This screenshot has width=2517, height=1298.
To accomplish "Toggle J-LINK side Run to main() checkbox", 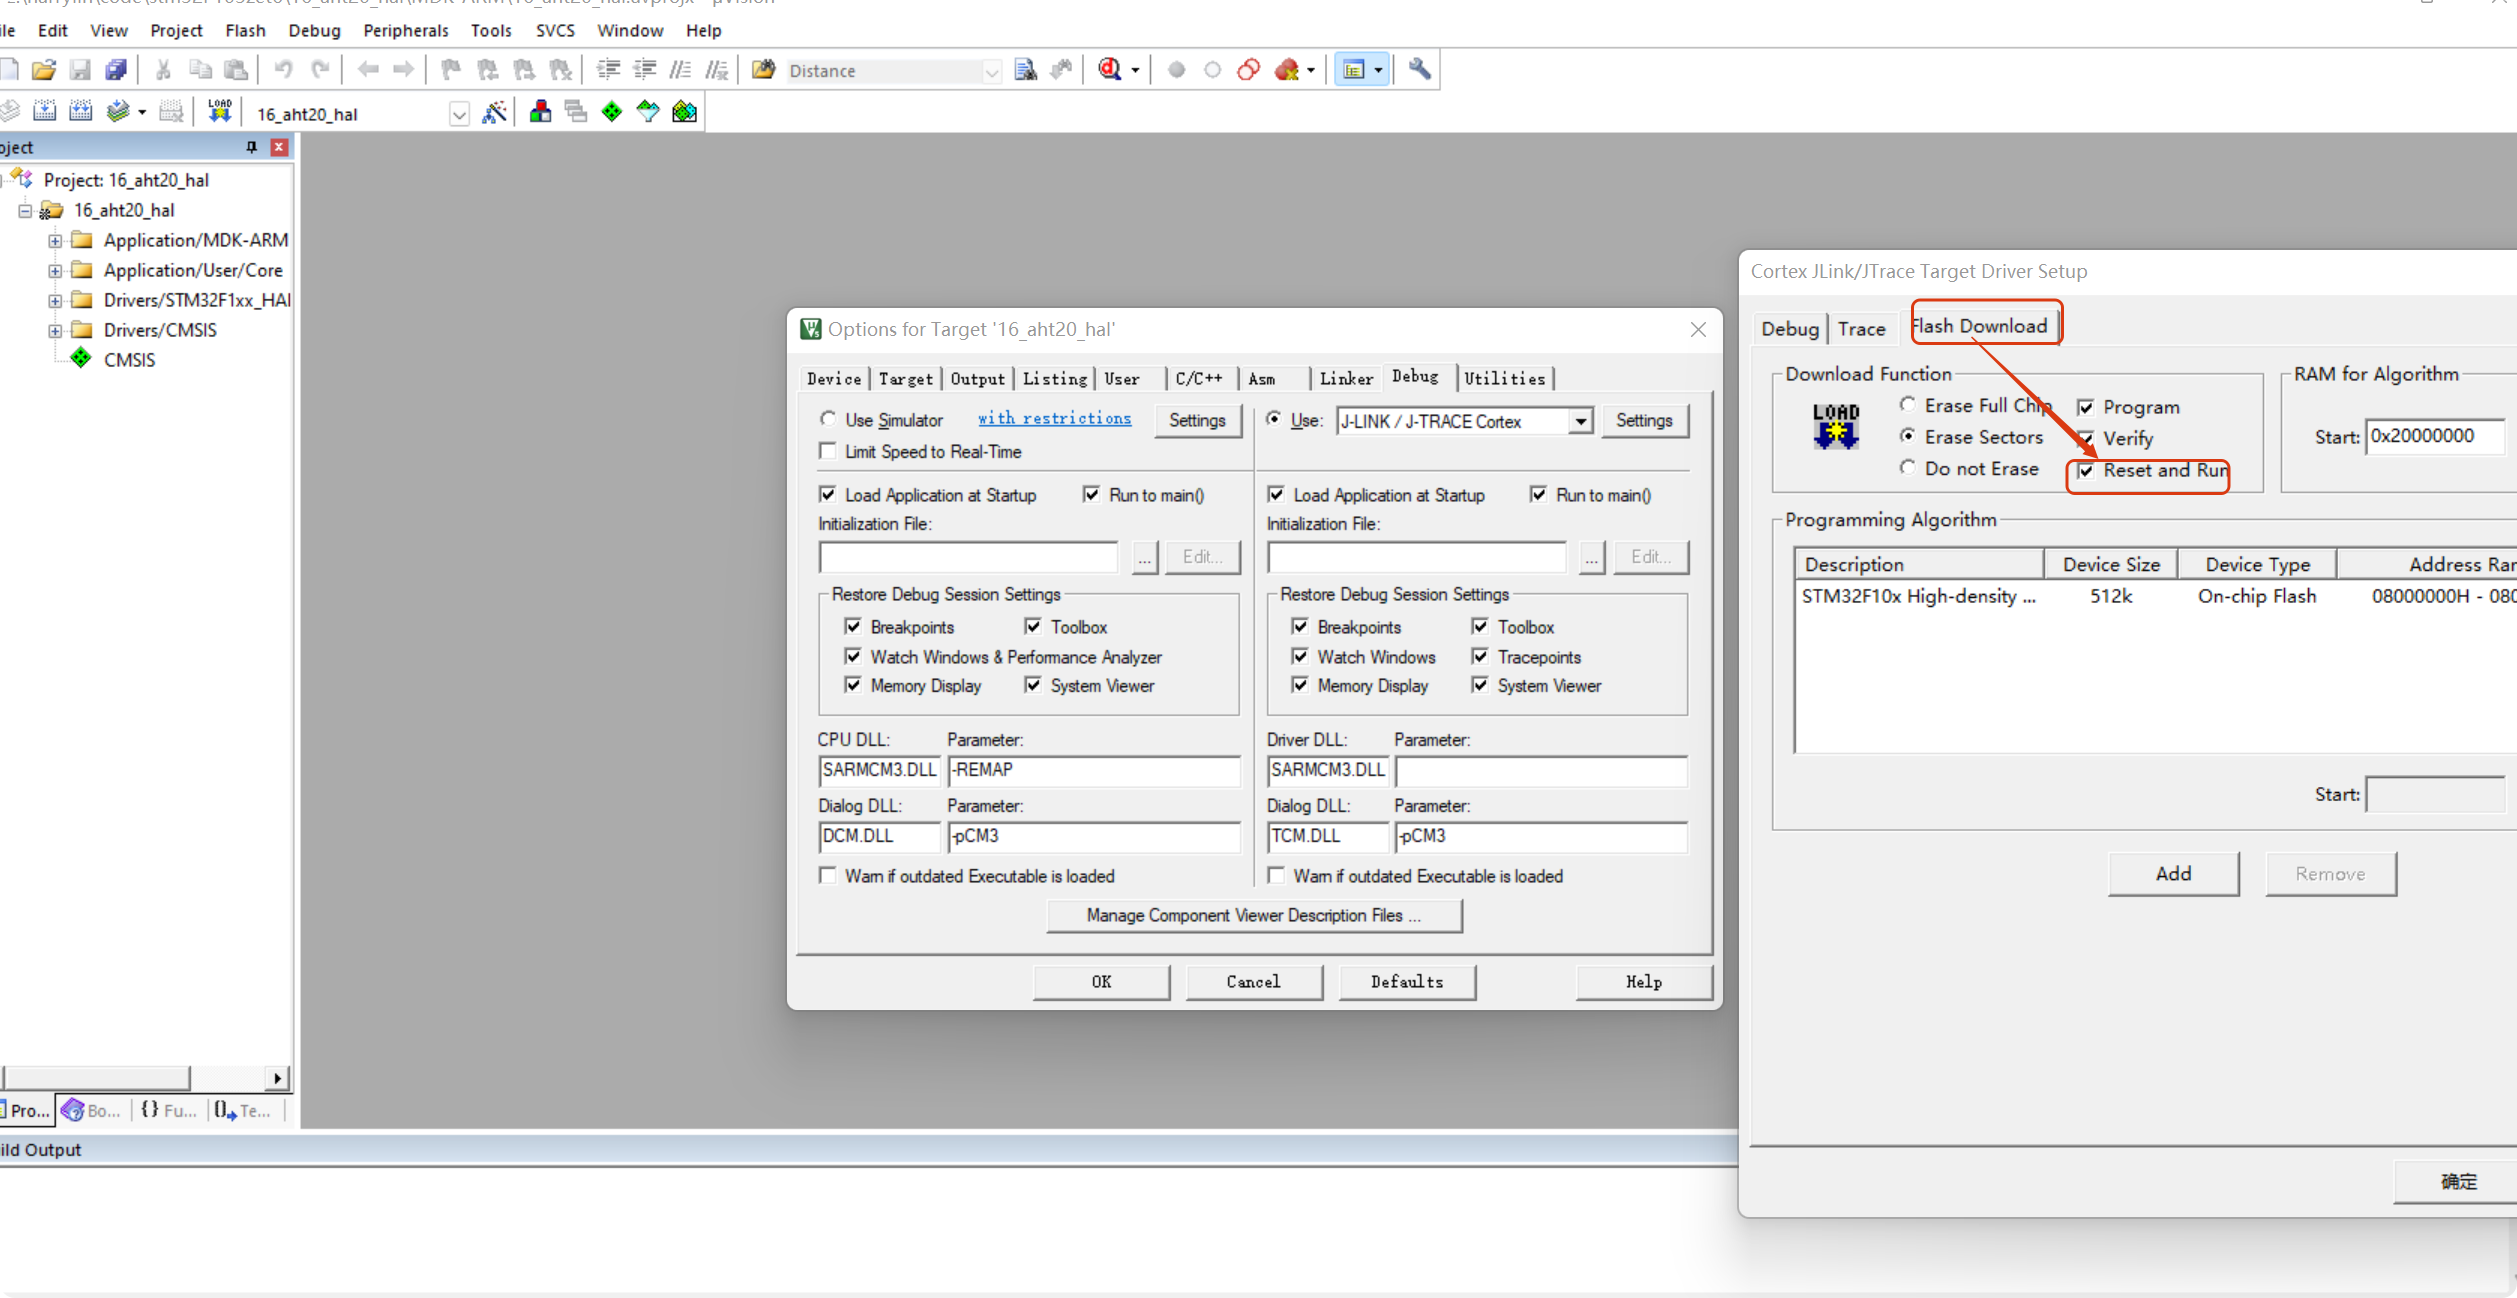I will [1539, 494].
